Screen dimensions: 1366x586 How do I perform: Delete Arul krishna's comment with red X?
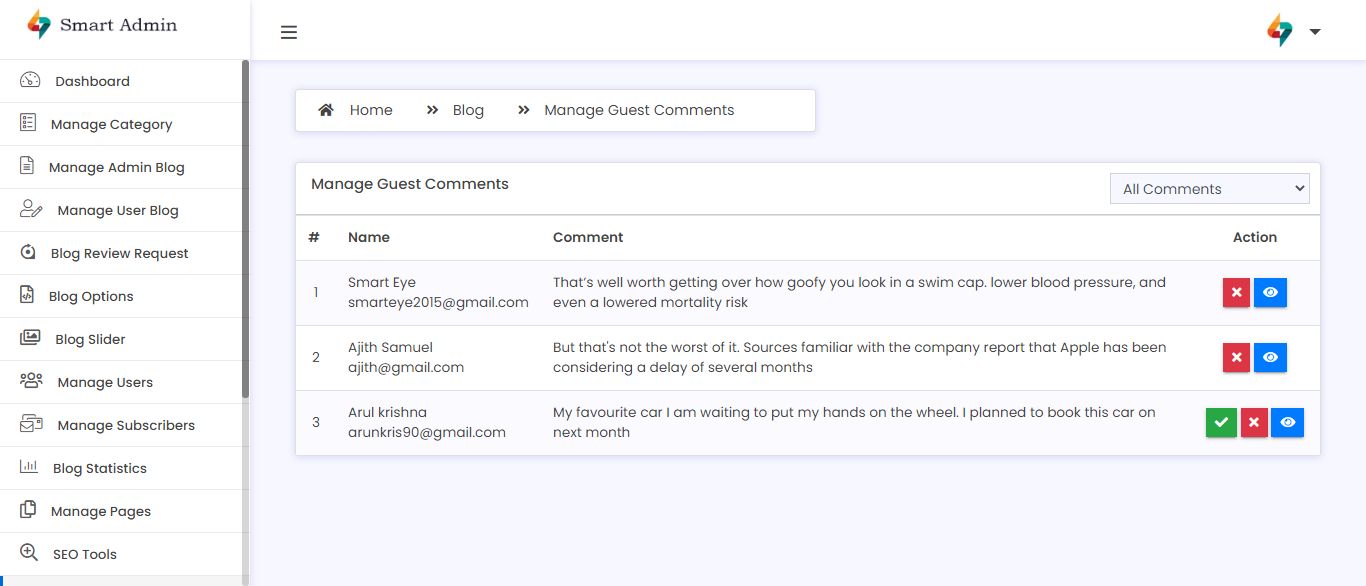click(x=1254, y=423)
